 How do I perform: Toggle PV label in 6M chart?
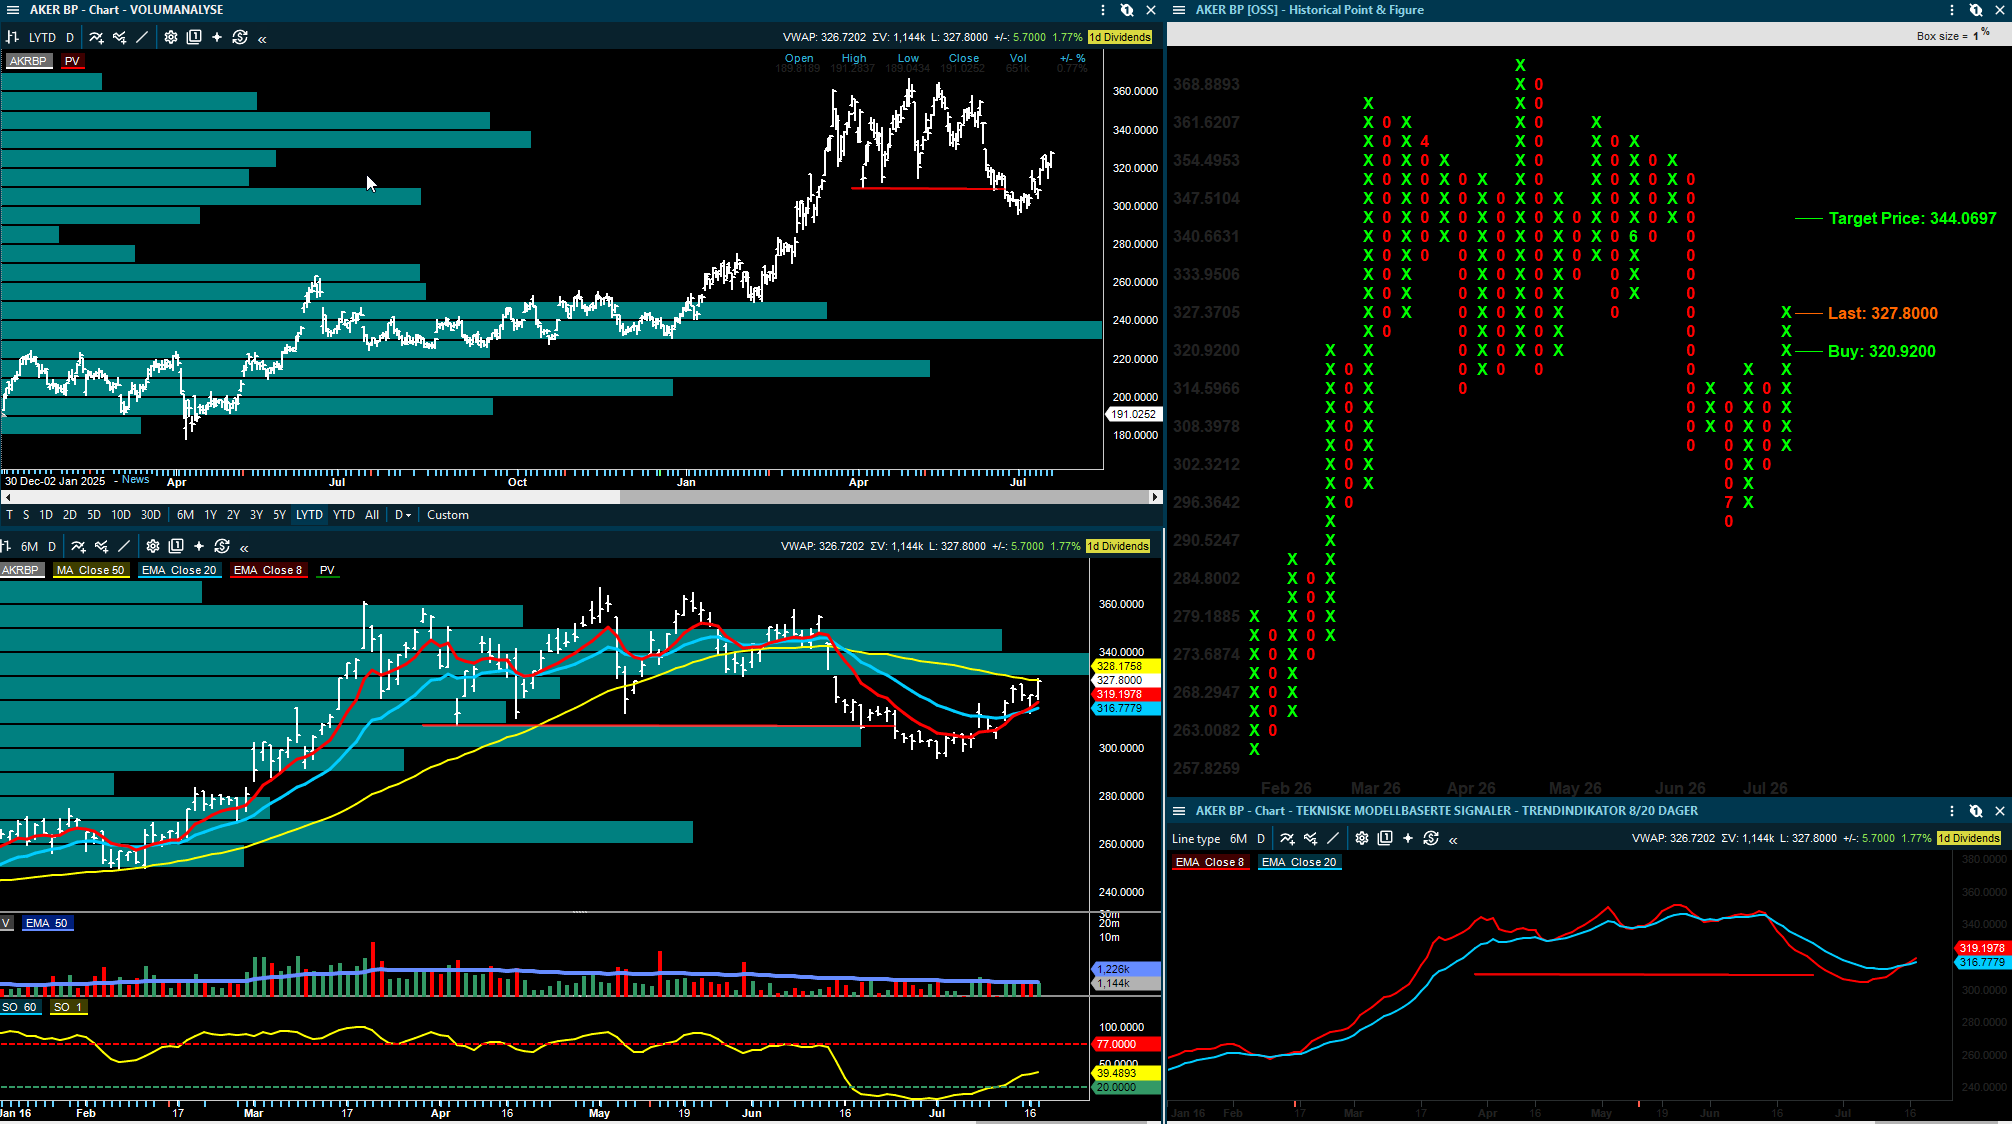coord(327,570)
